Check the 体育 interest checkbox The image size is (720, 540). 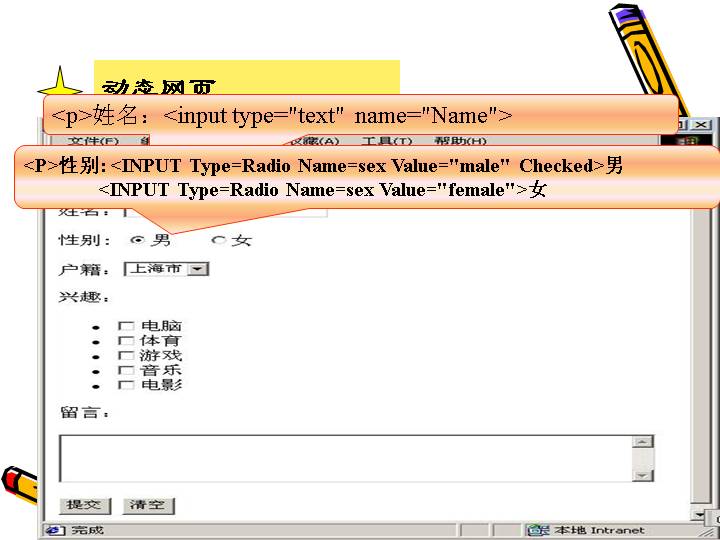(125, 341)
